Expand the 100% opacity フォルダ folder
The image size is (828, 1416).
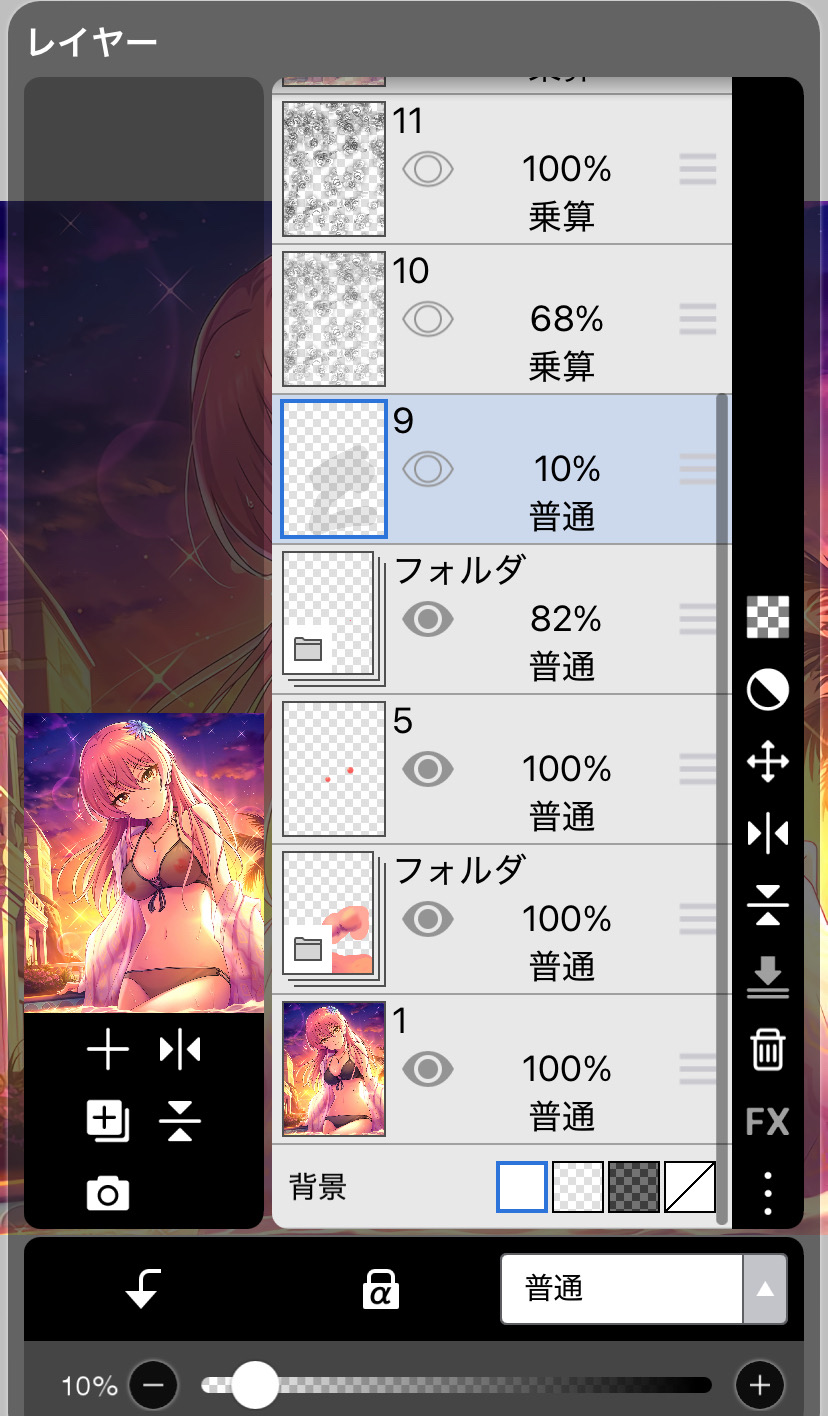308,950
